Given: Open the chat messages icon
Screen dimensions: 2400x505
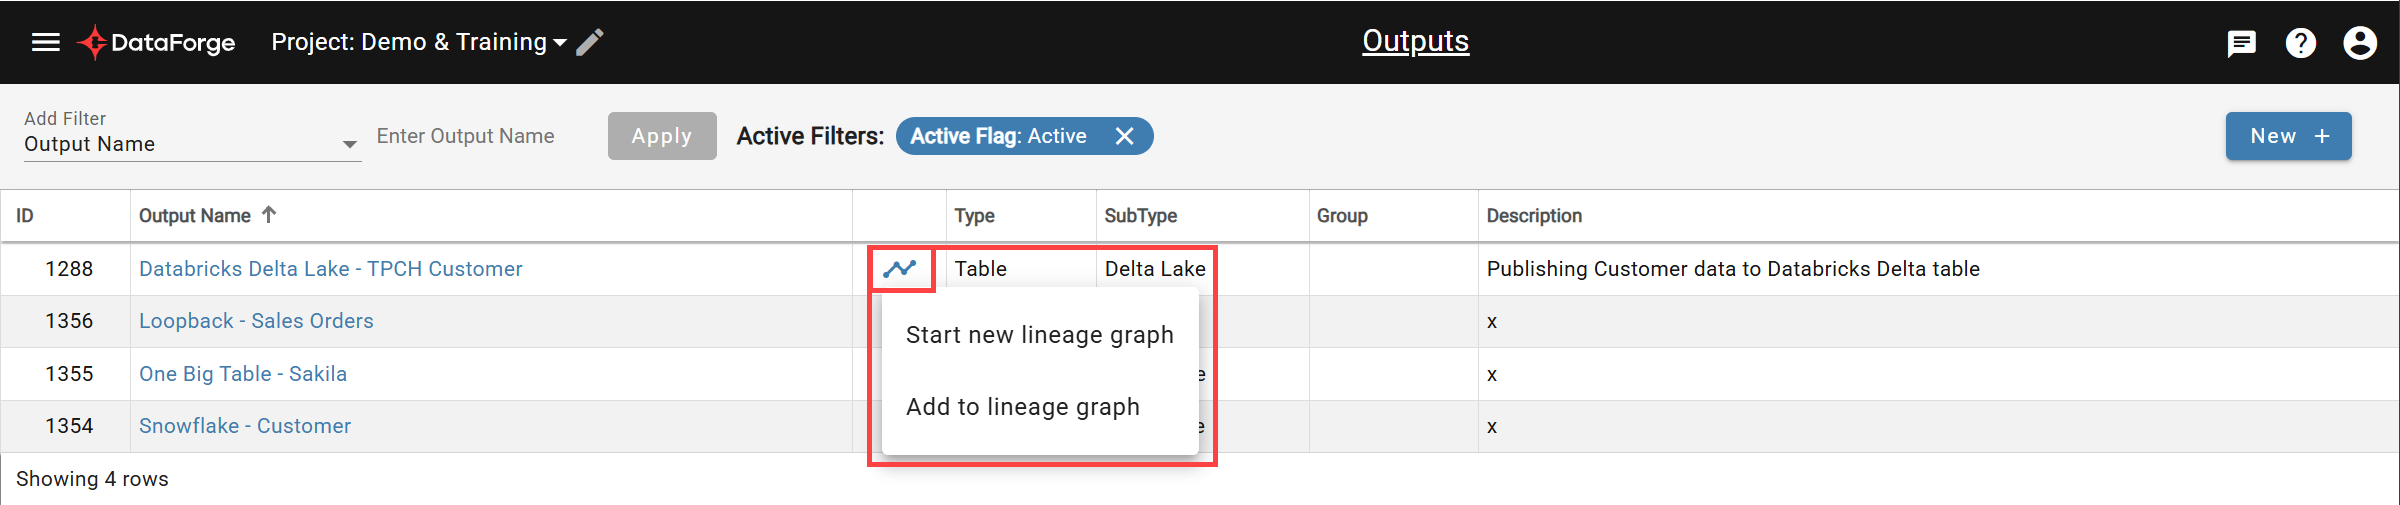Looking at the screenshot, I should point(2241,43).
